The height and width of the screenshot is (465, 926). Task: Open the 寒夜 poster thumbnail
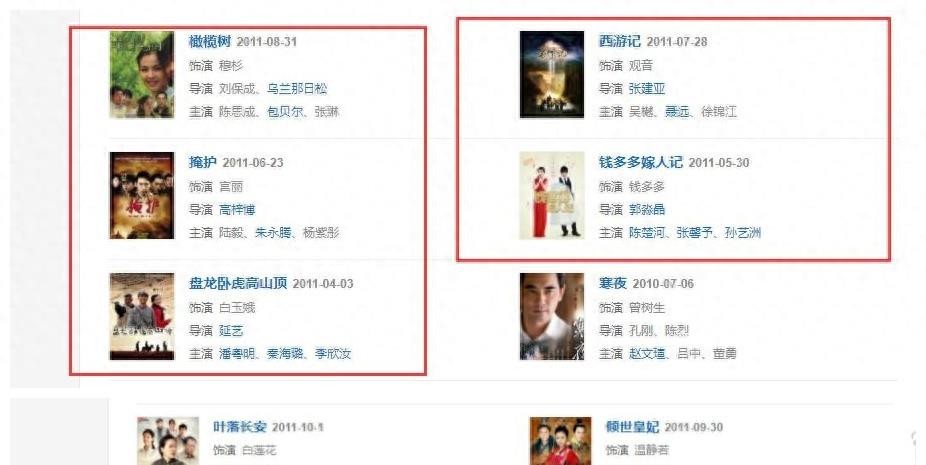pos(552,316)
